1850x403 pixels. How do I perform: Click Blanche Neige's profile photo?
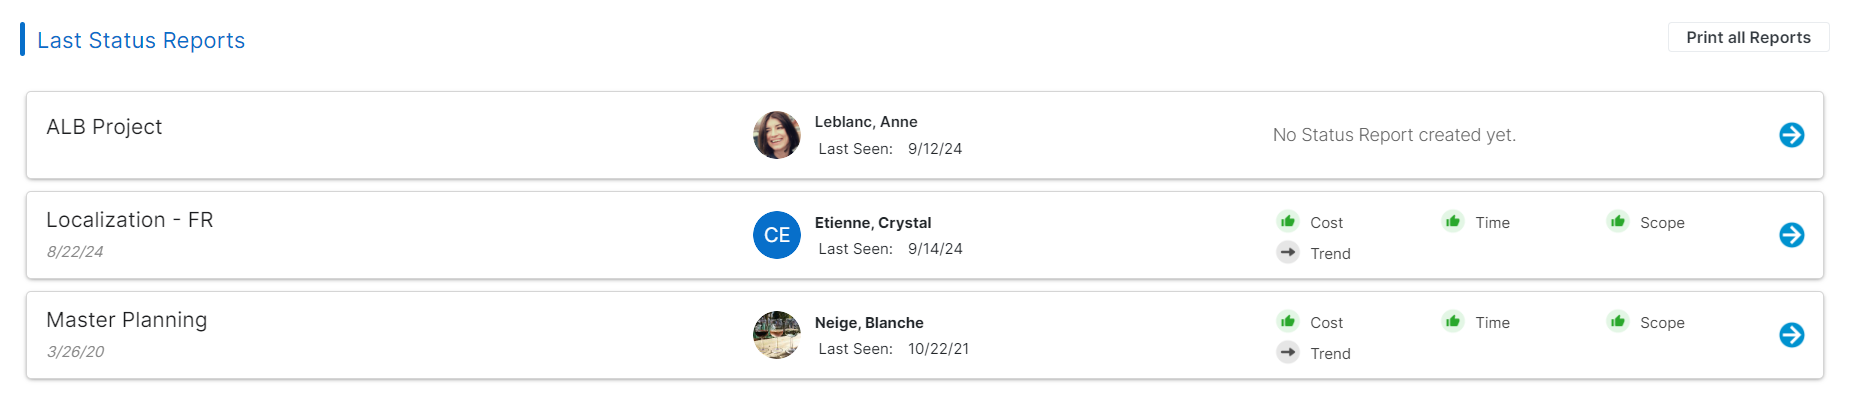777,335
